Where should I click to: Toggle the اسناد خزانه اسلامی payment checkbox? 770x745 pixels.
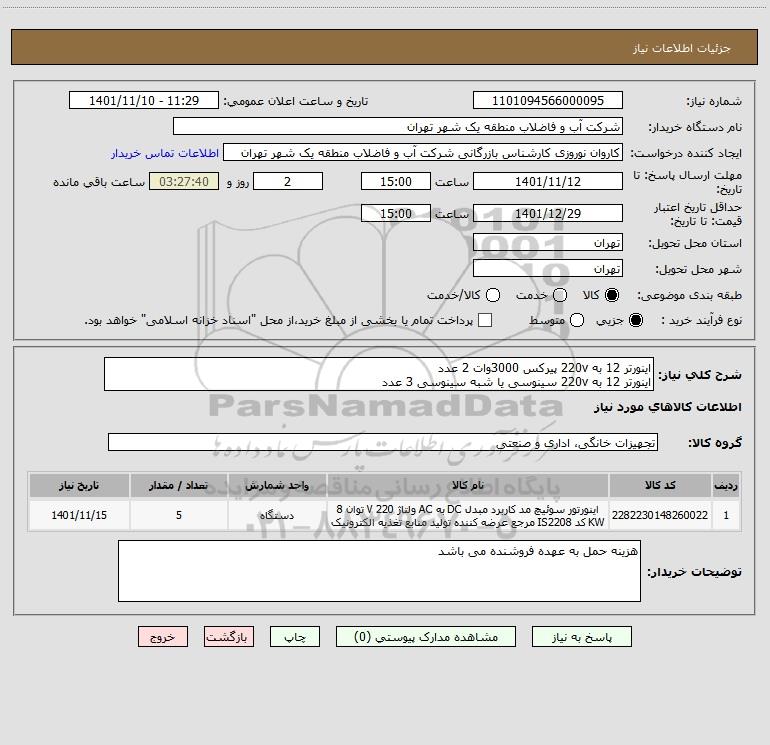tap(485, 320)
